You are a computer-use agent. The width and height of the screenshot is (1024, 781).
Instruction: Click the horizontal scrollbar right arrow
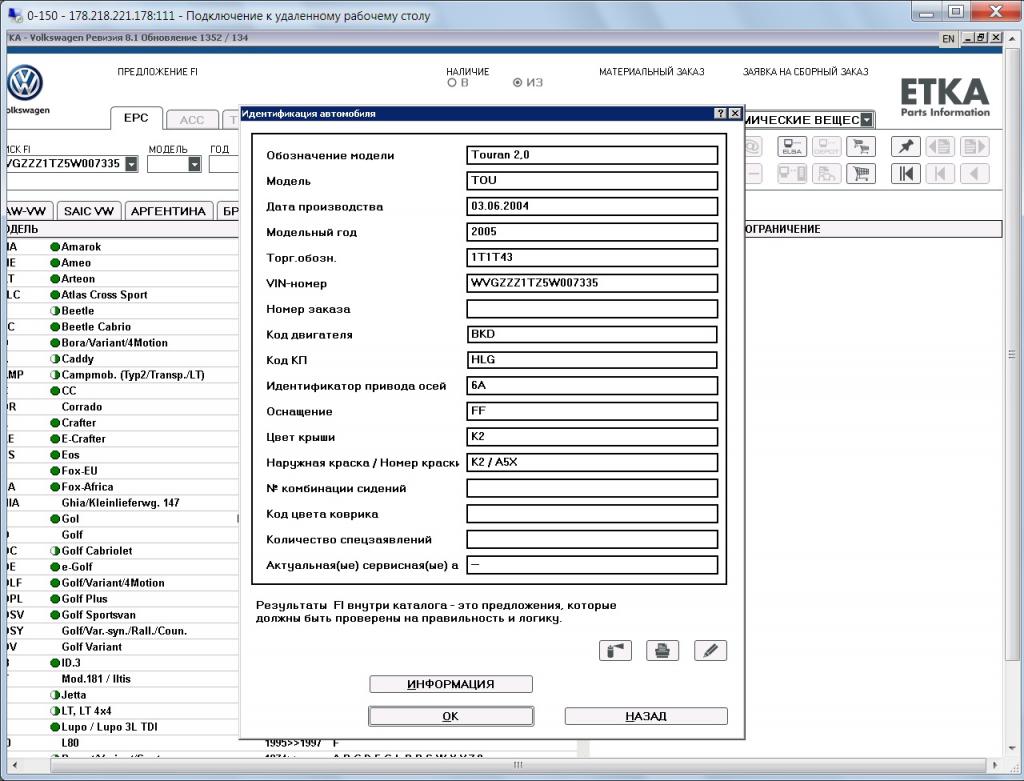pyautogui.click(x=995, y=765)
